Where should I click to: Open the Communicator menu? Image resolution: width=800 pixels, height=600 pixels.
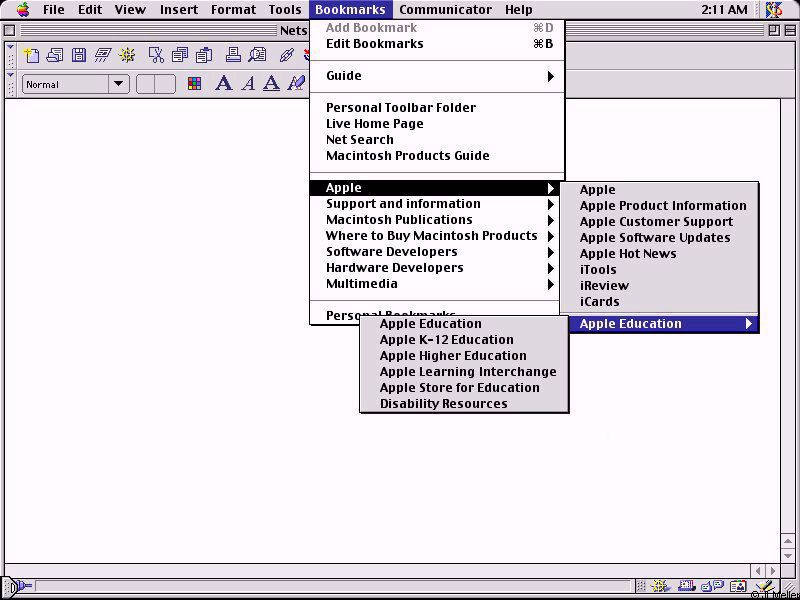pyautogui.click(x=445, y=10)
